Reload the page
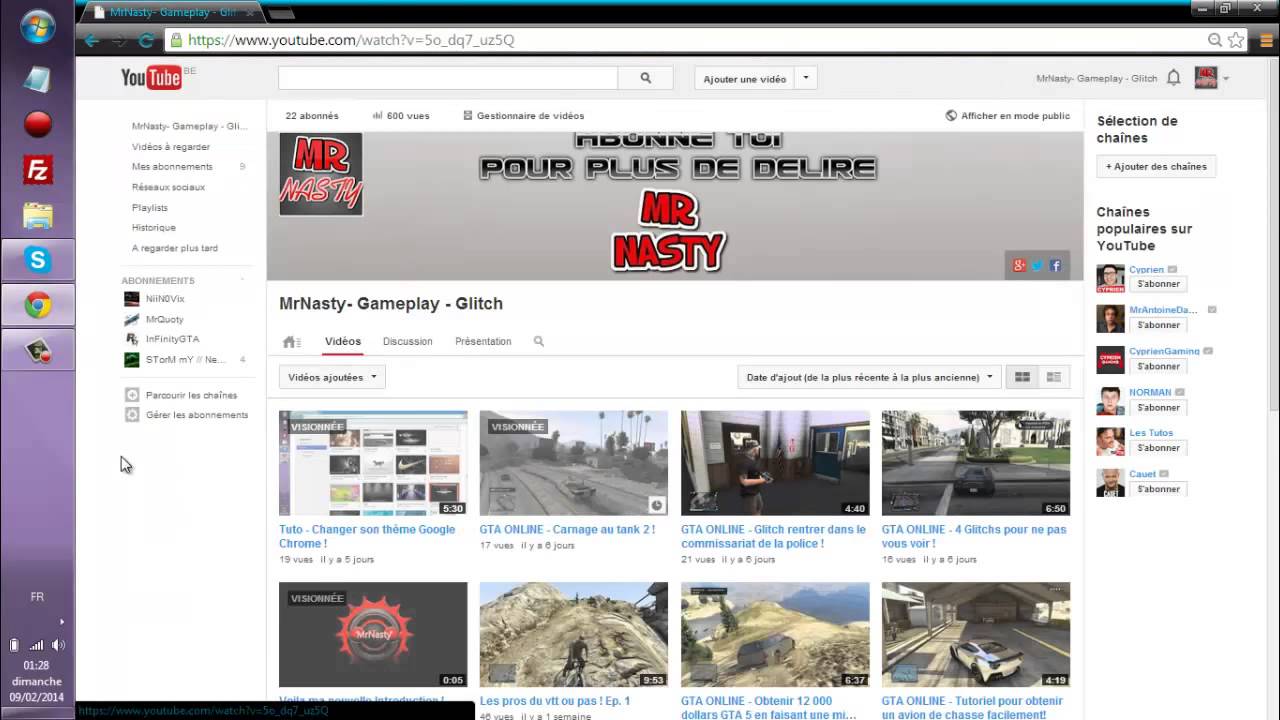1280x720 pixels. (146, 41)
